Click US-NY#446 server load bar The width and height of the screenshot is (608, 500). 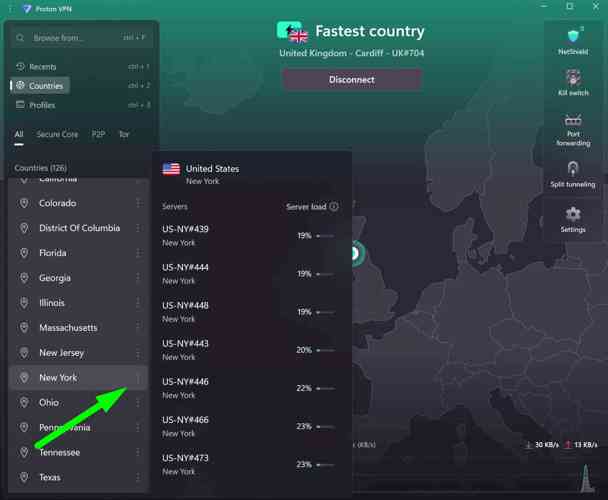[325, 388]
